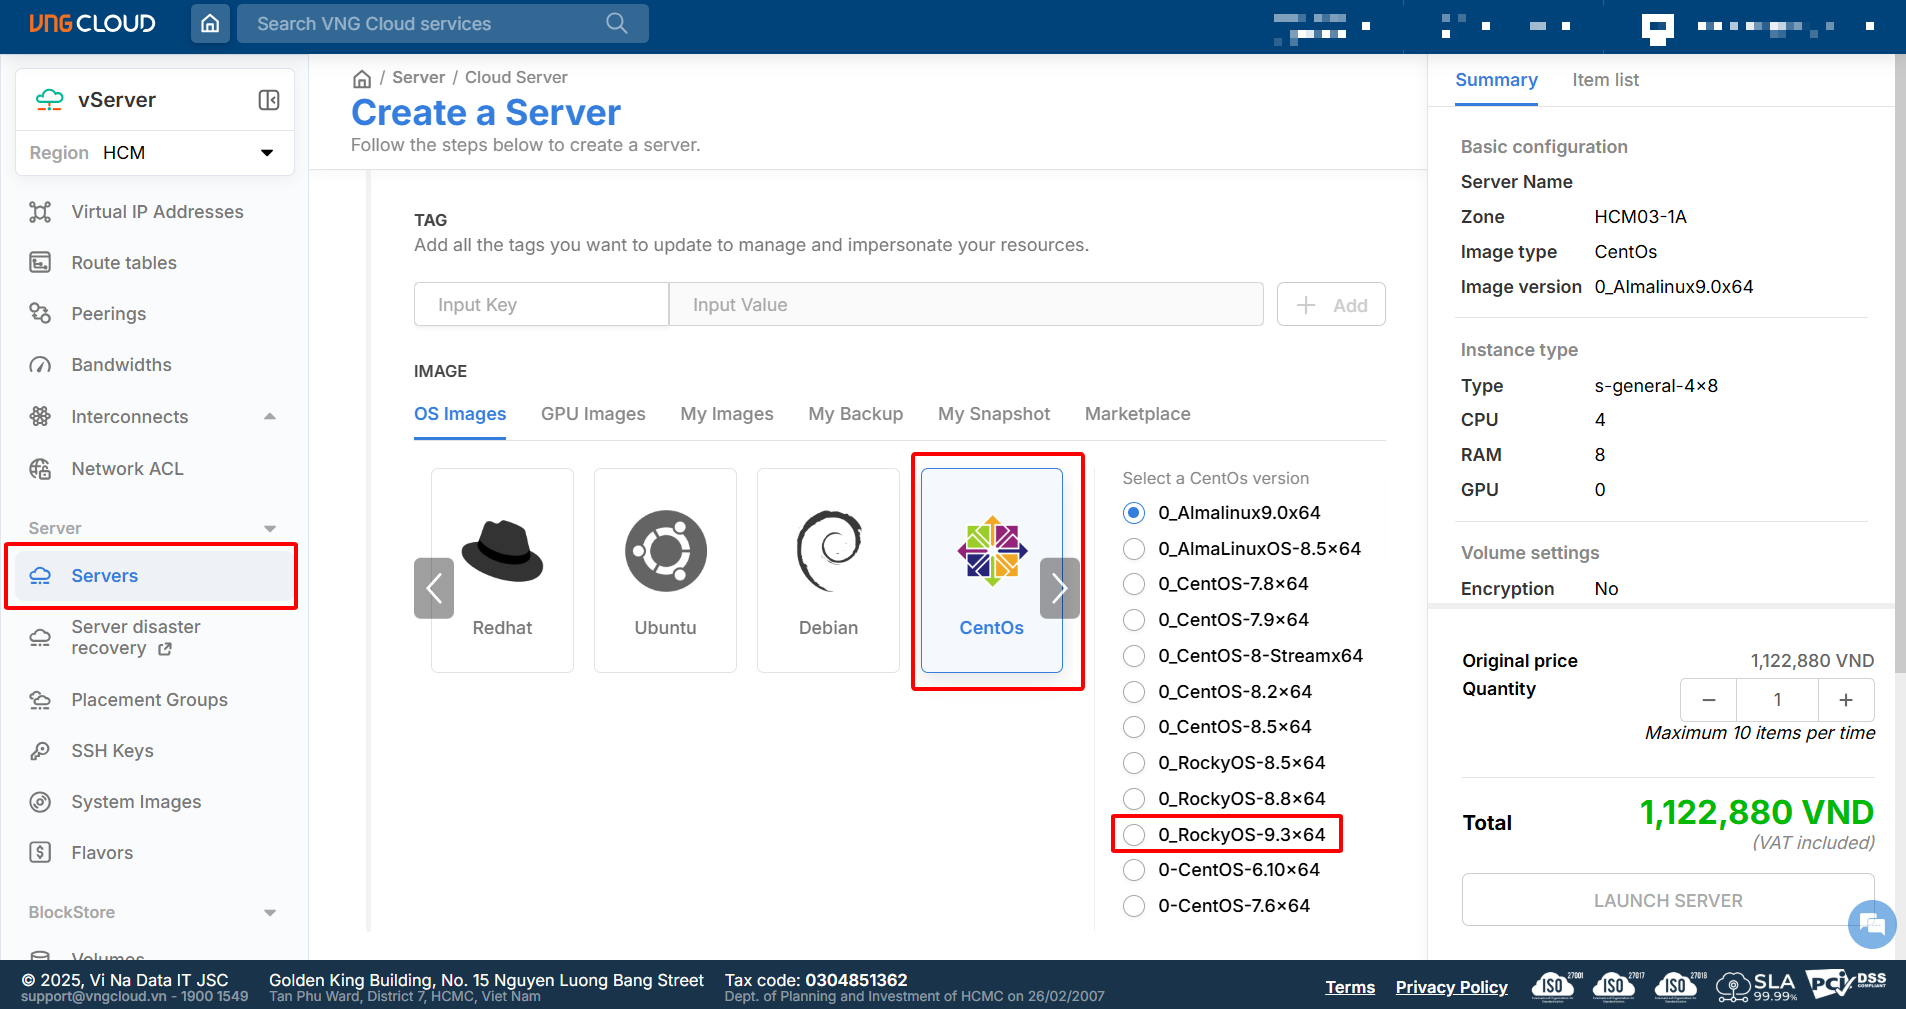Switch to the GPU Images tab
This screenshot has height=1009, width=1906.
593,414
